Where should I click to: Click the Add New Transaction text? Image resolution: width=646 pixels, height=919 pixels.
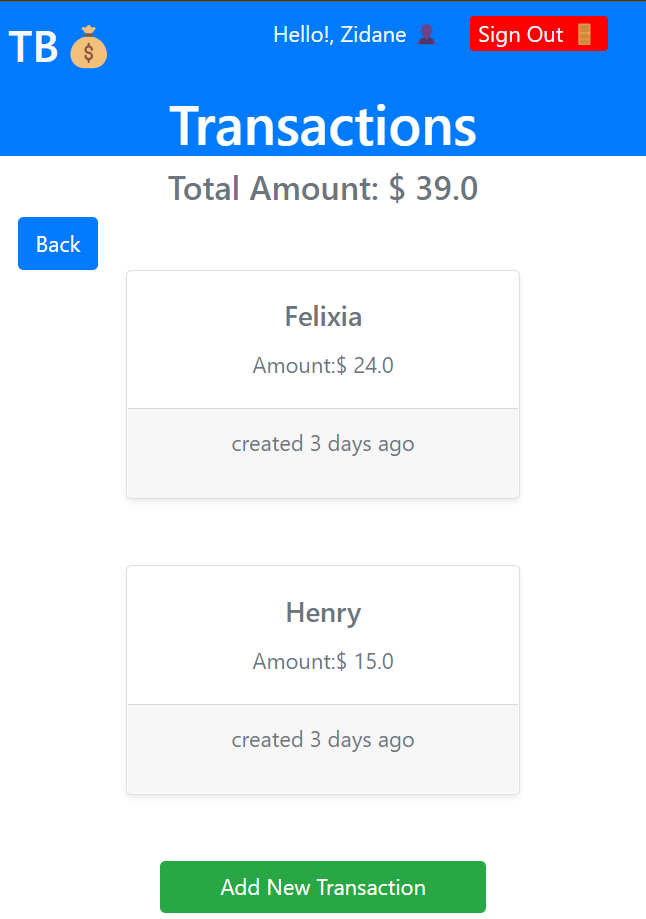[x=323, y=887]
